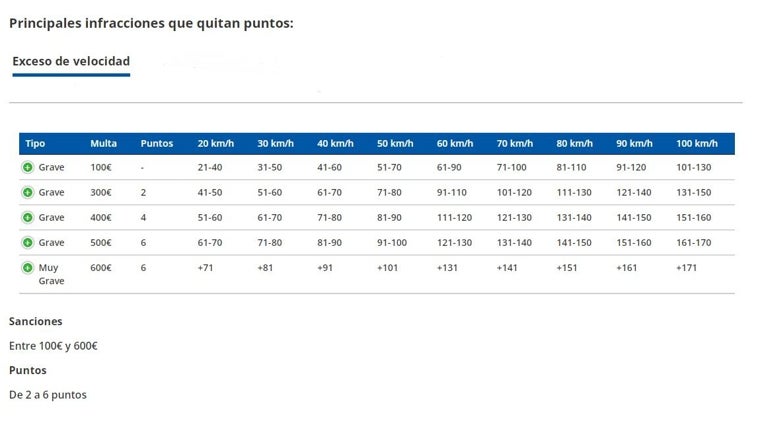This screenshot has height=427, width=760.
Task: Click the Multa column header
Action: pyautogui.click(x=103, y=143)
